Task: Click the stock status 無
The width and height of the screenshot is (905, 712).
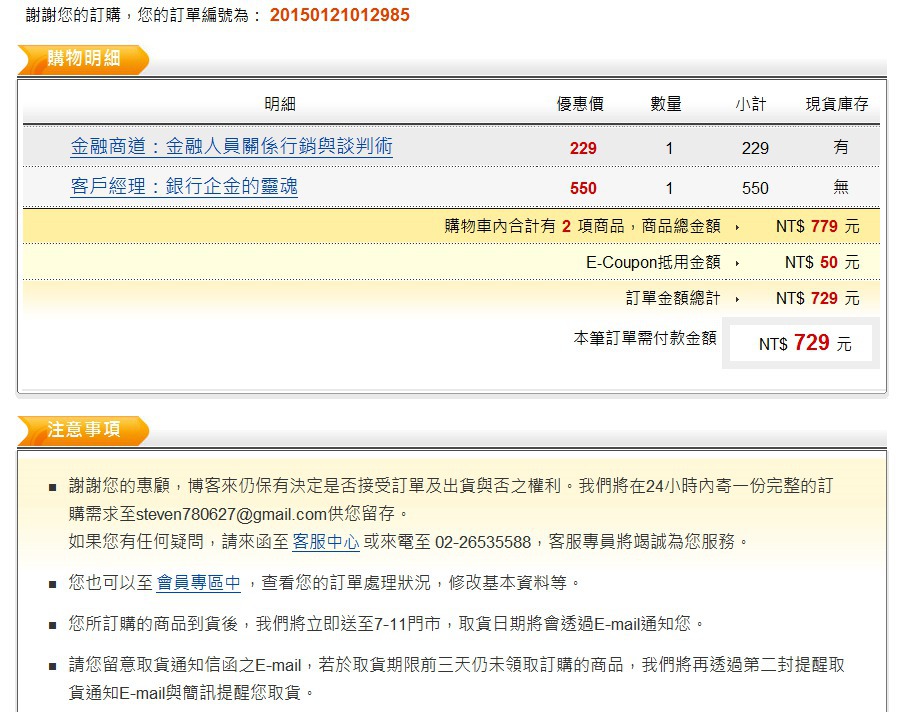Action: (x=841, y=187)
